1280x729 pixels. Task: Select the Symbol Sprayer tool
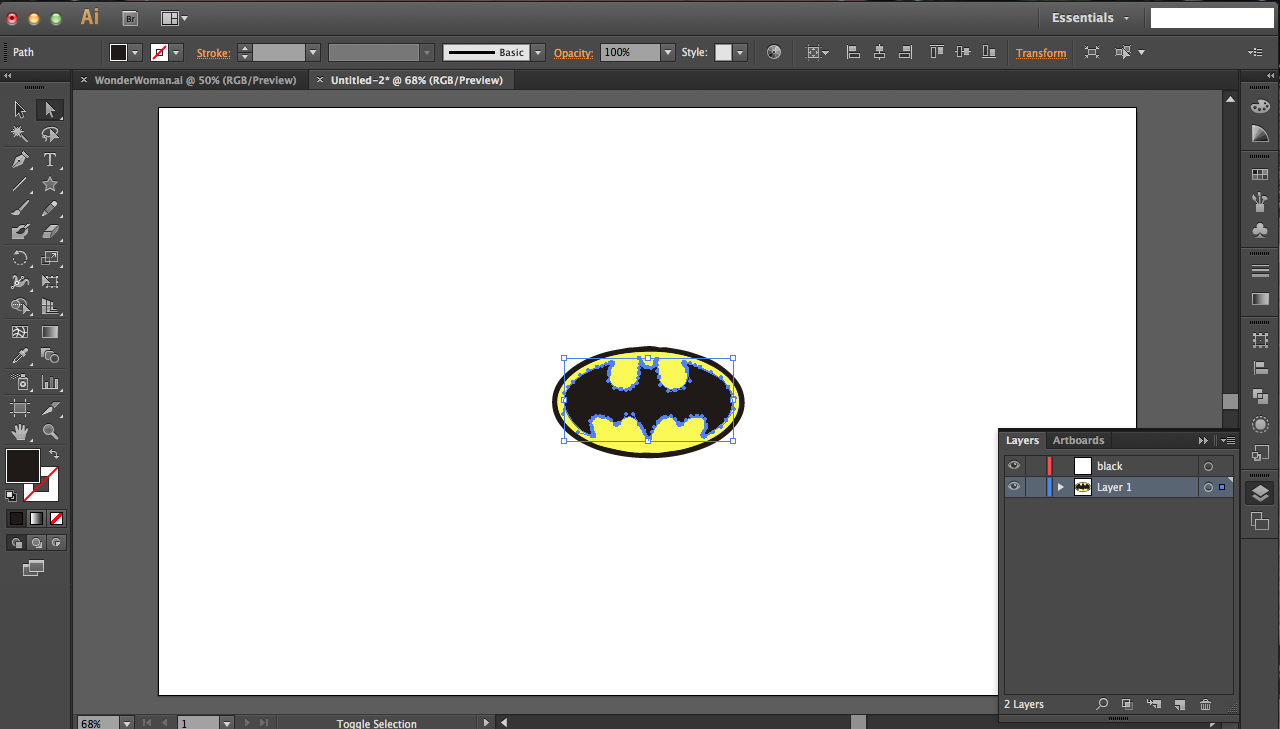click(x=20, y=383)
